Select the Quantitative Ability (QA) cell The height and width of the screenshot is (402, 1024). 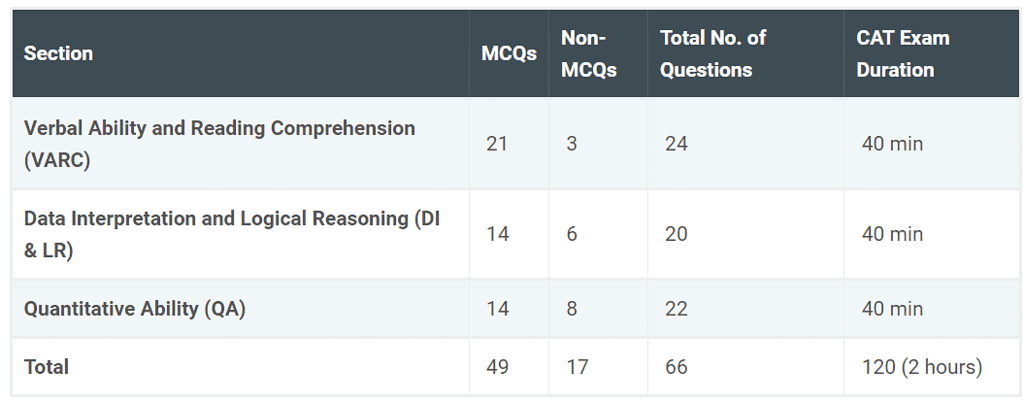point(135,308)
